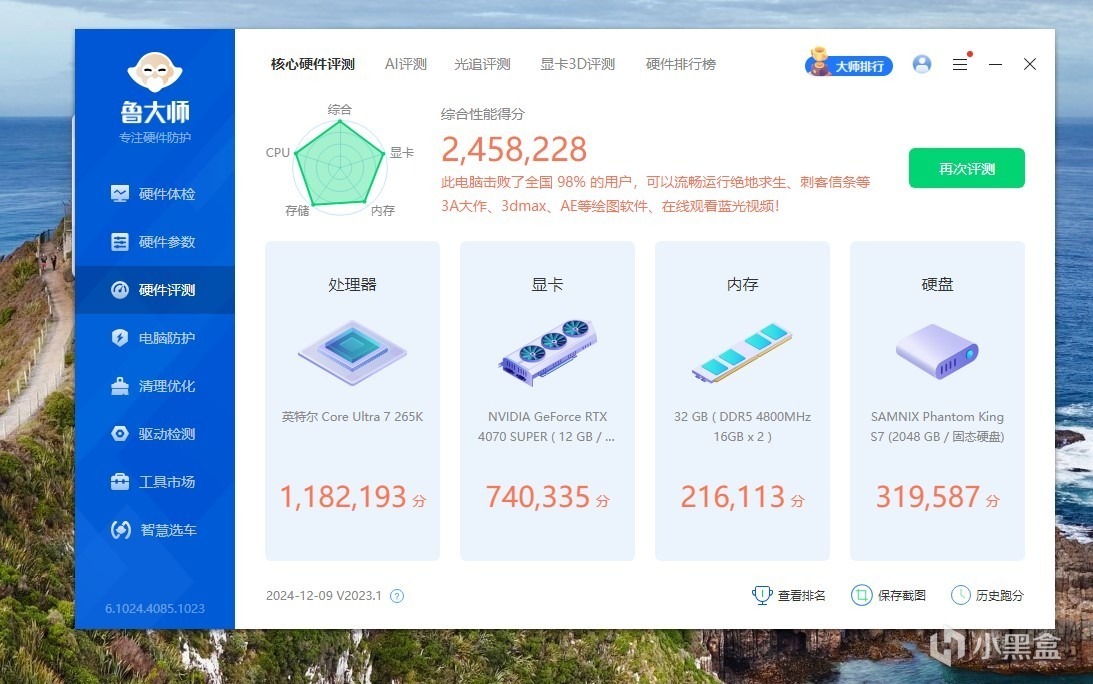The width and height of the screenshot is (1093, 684).
Task: Click the 内存 card title
Action: pyautogui.click(x=742, y=284)
